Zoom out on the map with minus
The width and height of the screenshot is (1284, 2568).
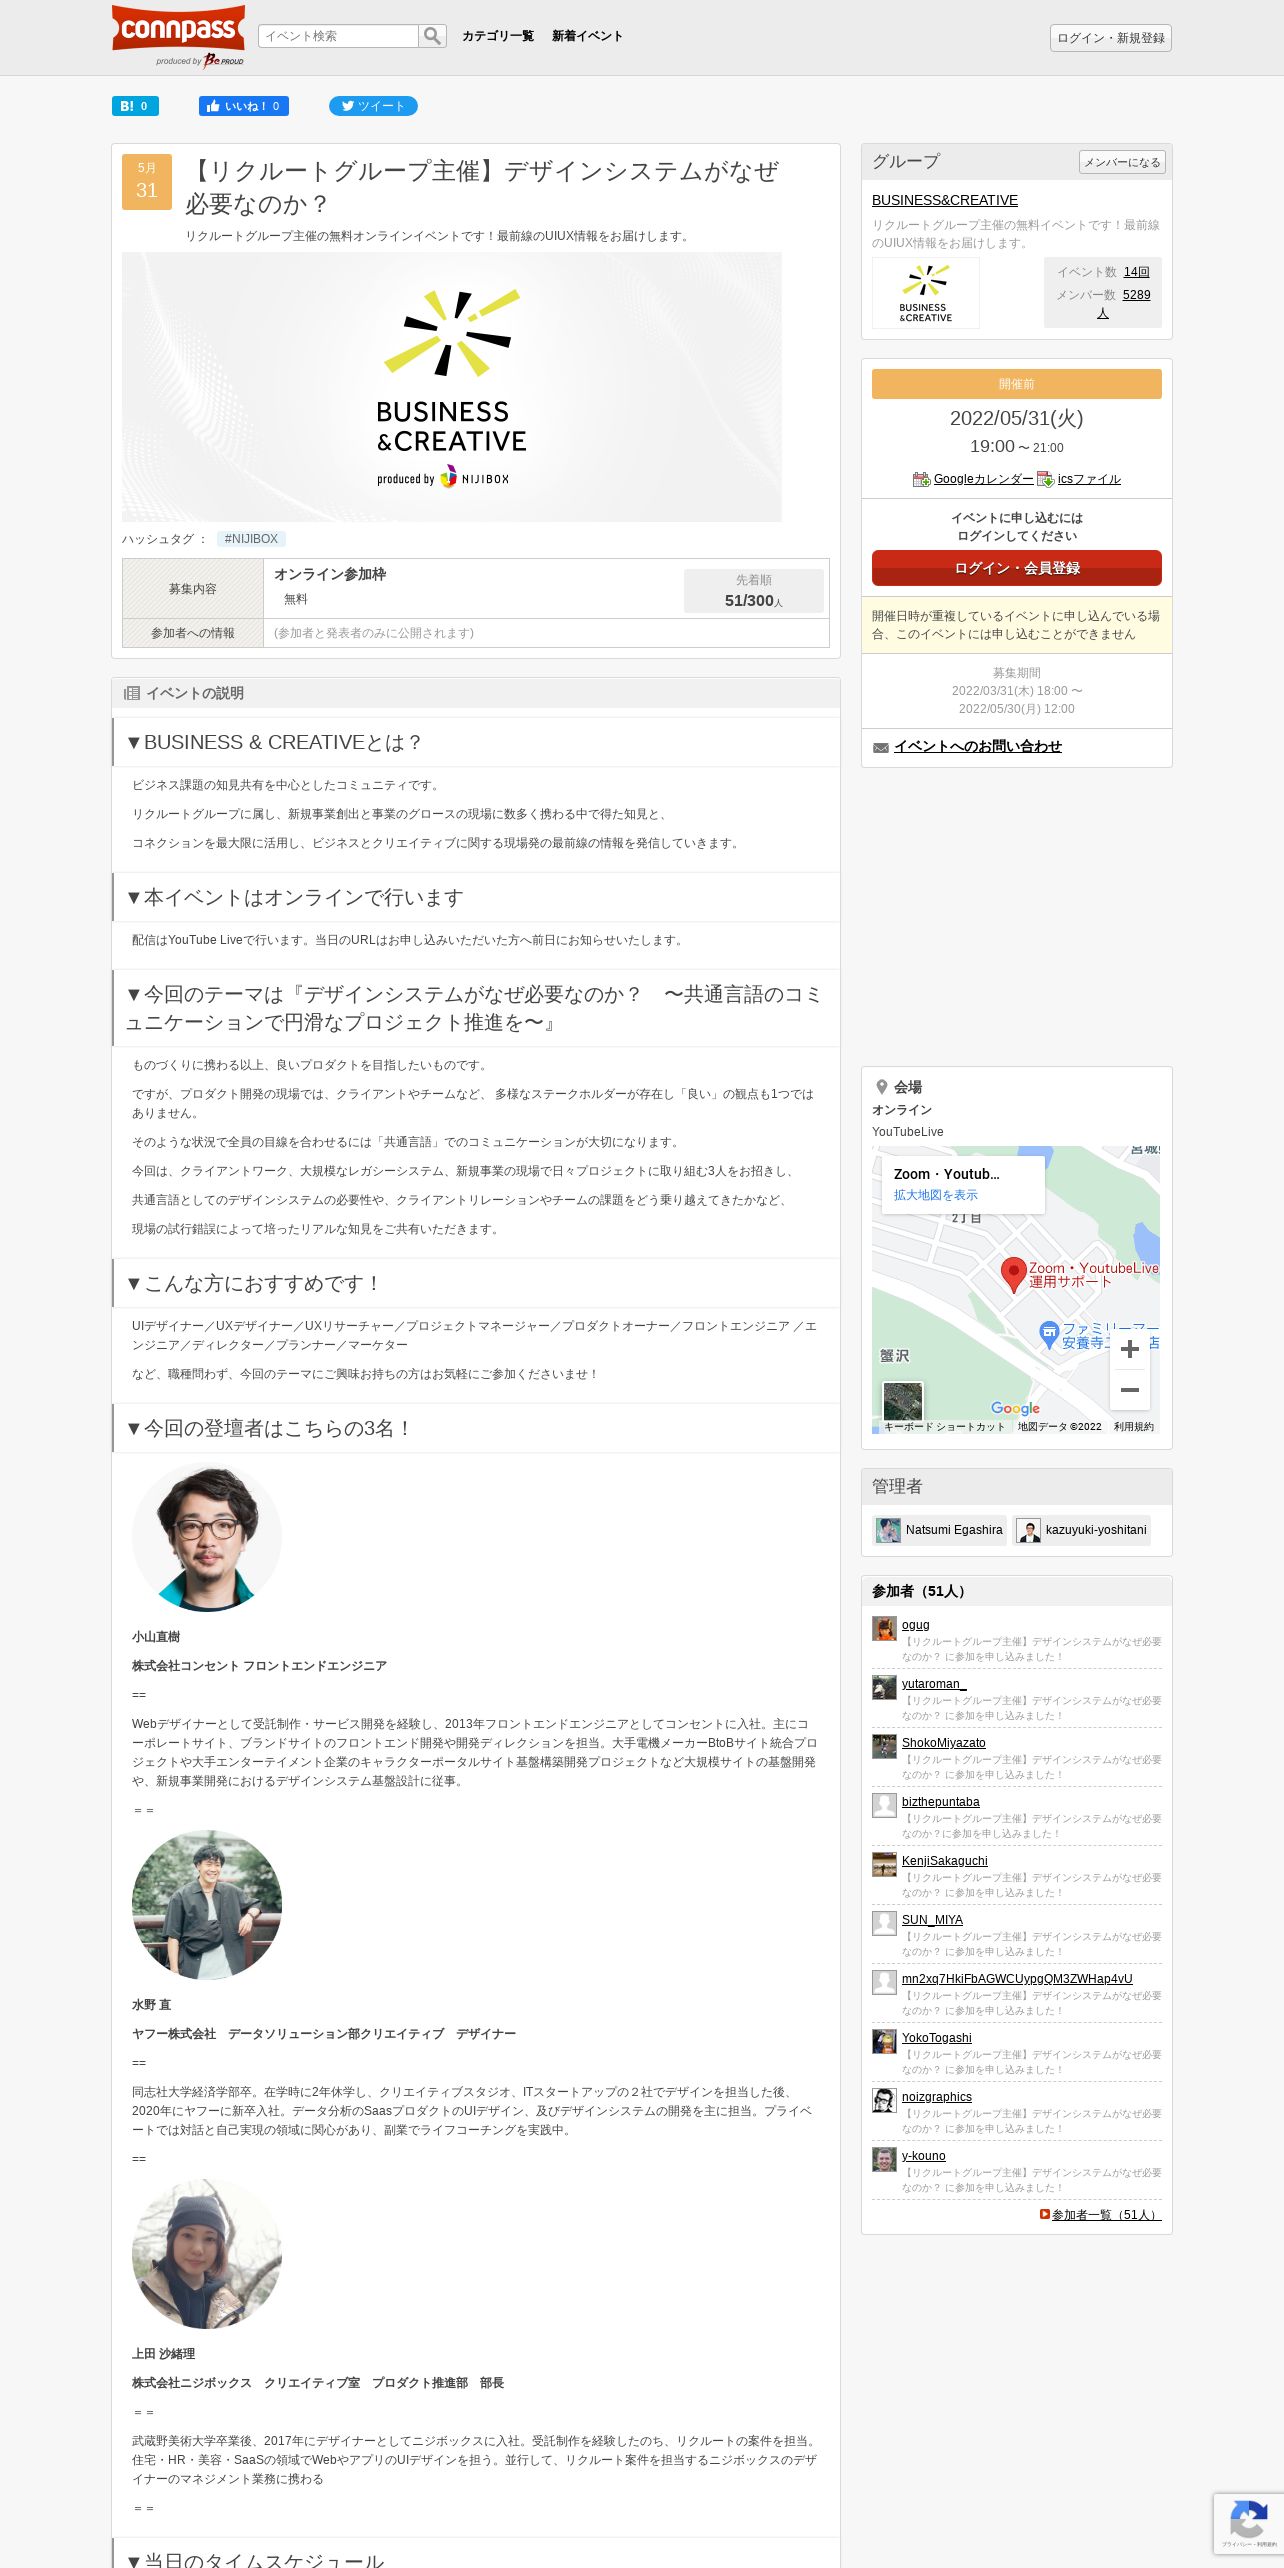[1130, 1390]
